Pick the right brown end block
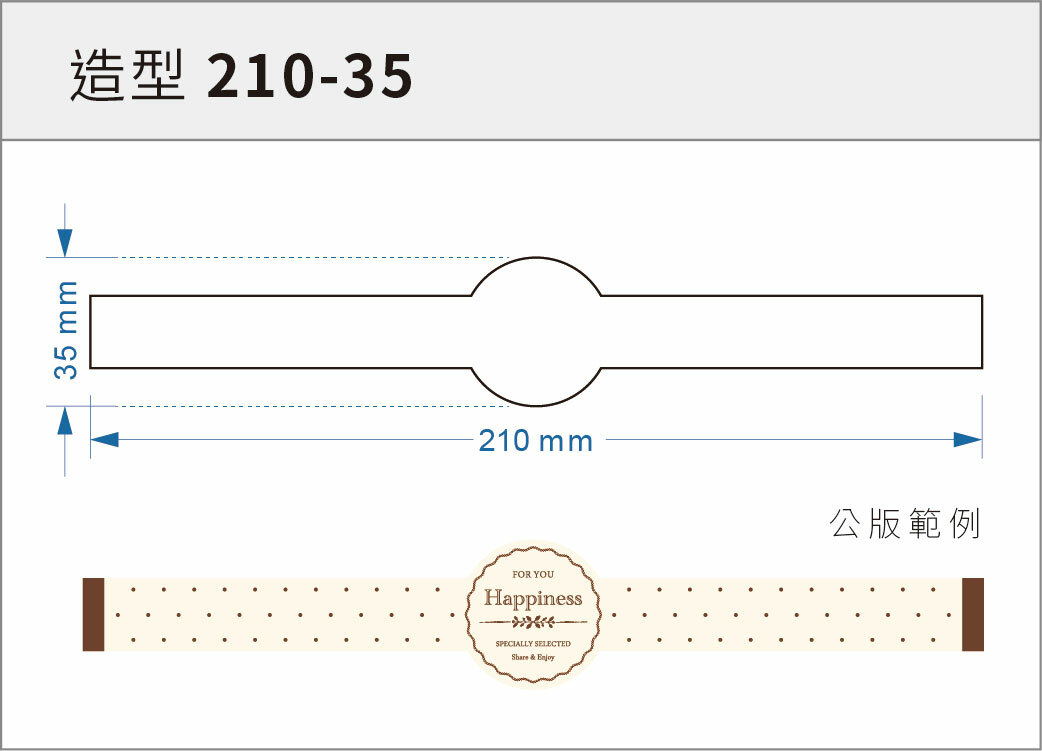Viewport: 1042px width, 751px height. [x=973, y=614]
